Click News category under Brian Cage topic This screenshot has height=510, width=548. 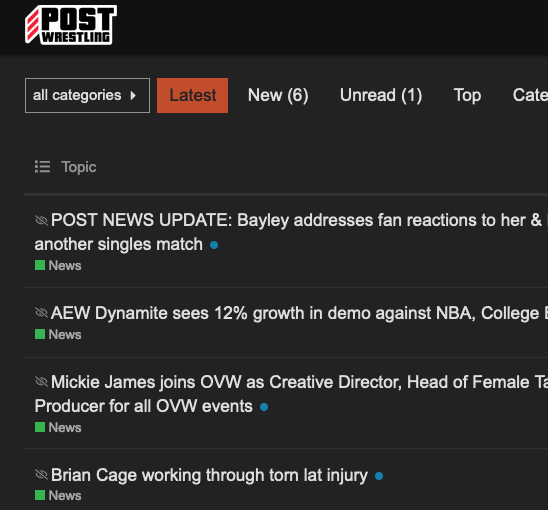(x=58, y=495)
